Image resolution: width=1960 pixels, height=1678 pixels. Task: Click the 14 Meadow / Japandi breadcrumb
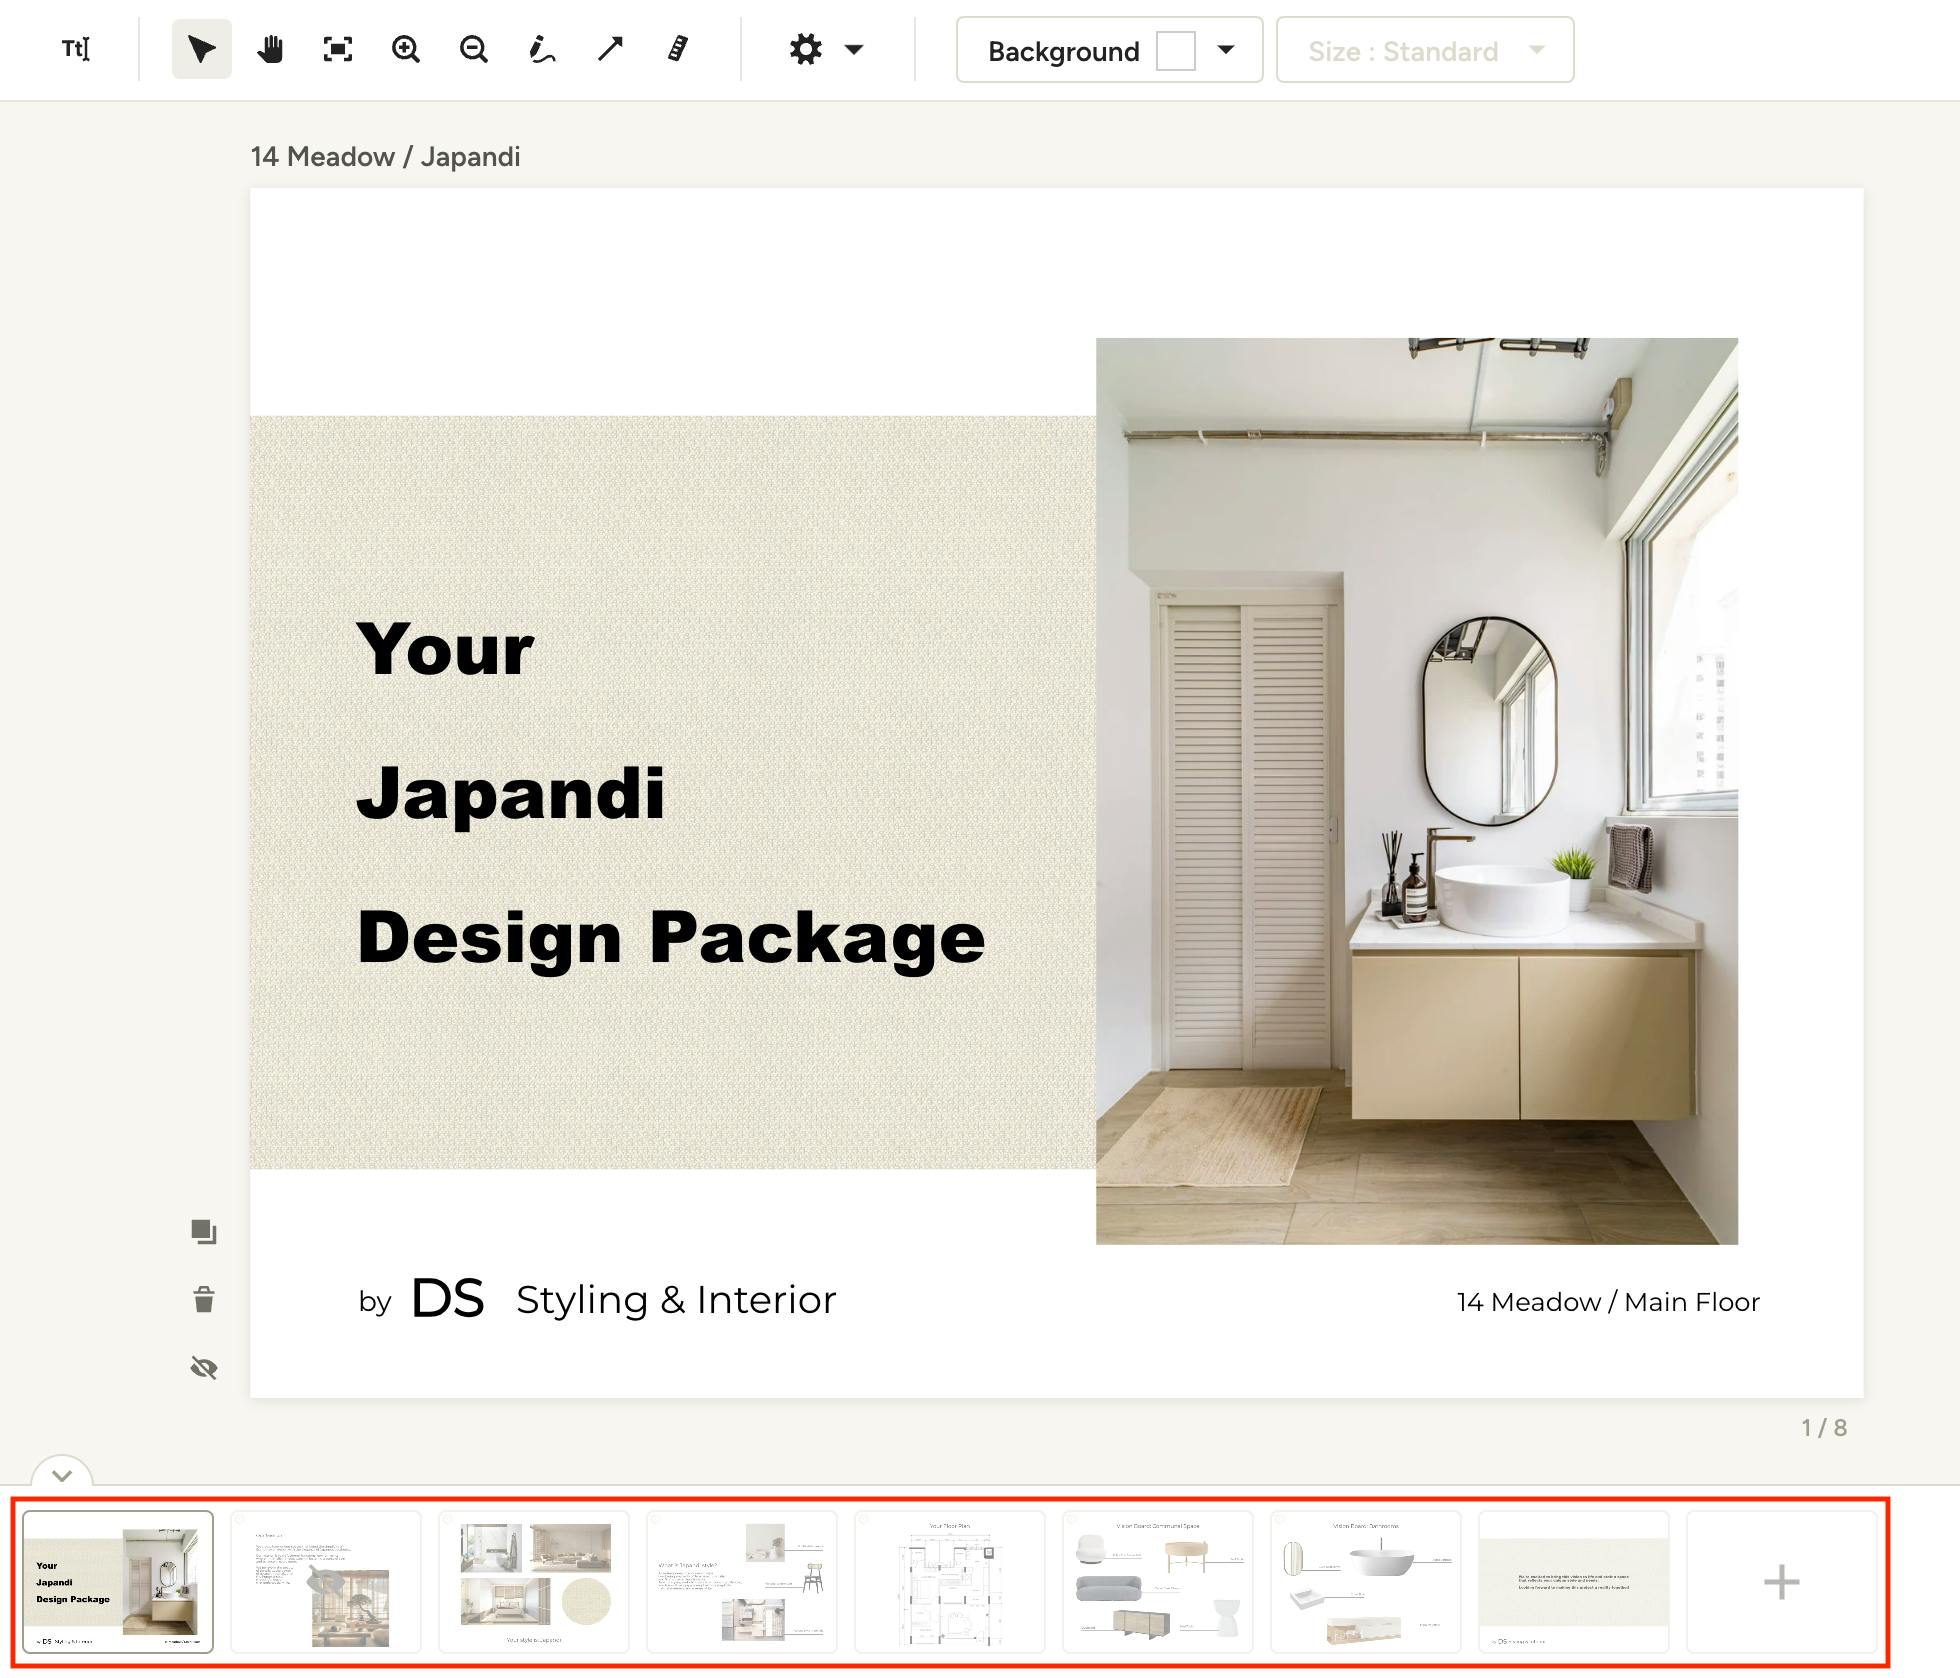tap(385, 157)
